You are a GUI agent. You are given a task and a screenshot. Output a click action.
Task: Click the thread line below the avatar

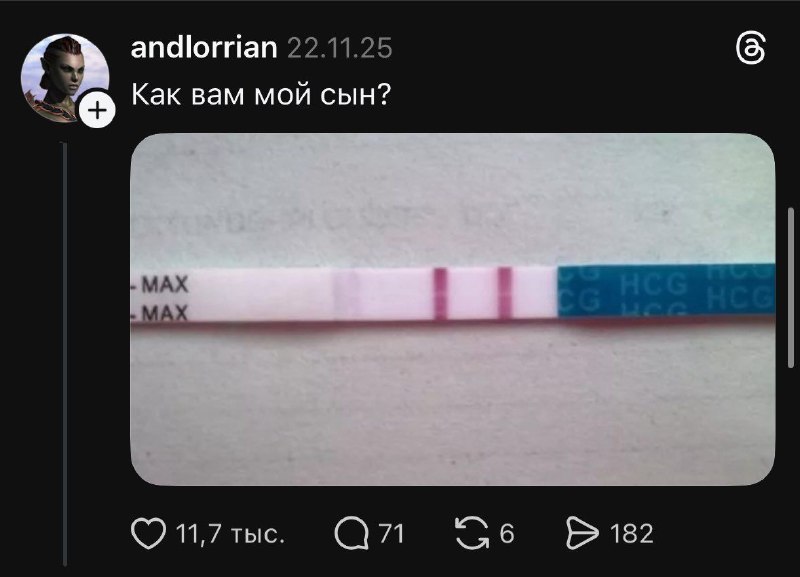click(65, 355)
